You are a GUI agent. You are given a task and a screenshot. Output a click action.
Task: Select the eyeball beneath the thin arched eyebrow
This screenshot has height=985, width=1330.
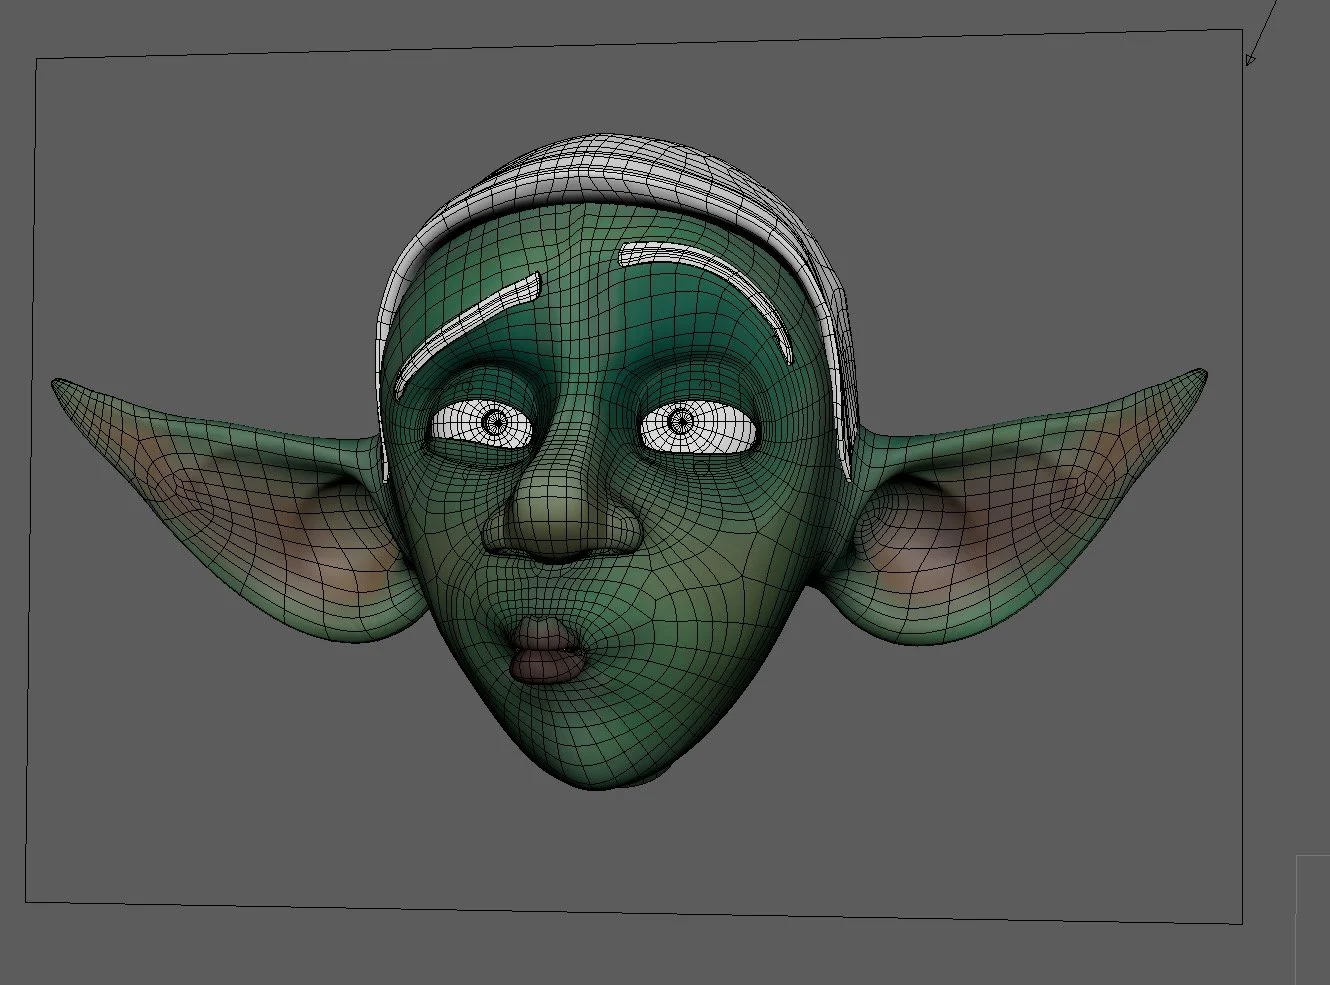[x=698, y=426]
